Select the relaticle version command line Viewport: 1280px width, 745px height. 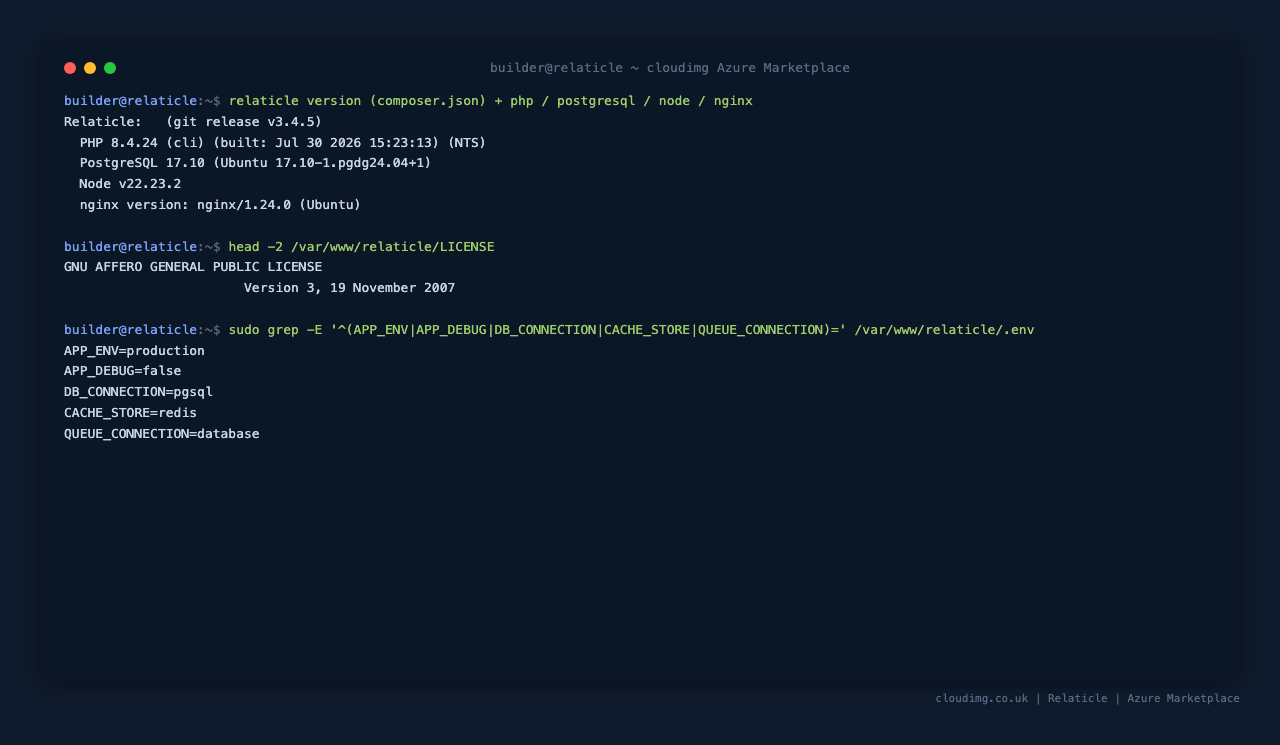pyautogui.click(x=408, y=101)
